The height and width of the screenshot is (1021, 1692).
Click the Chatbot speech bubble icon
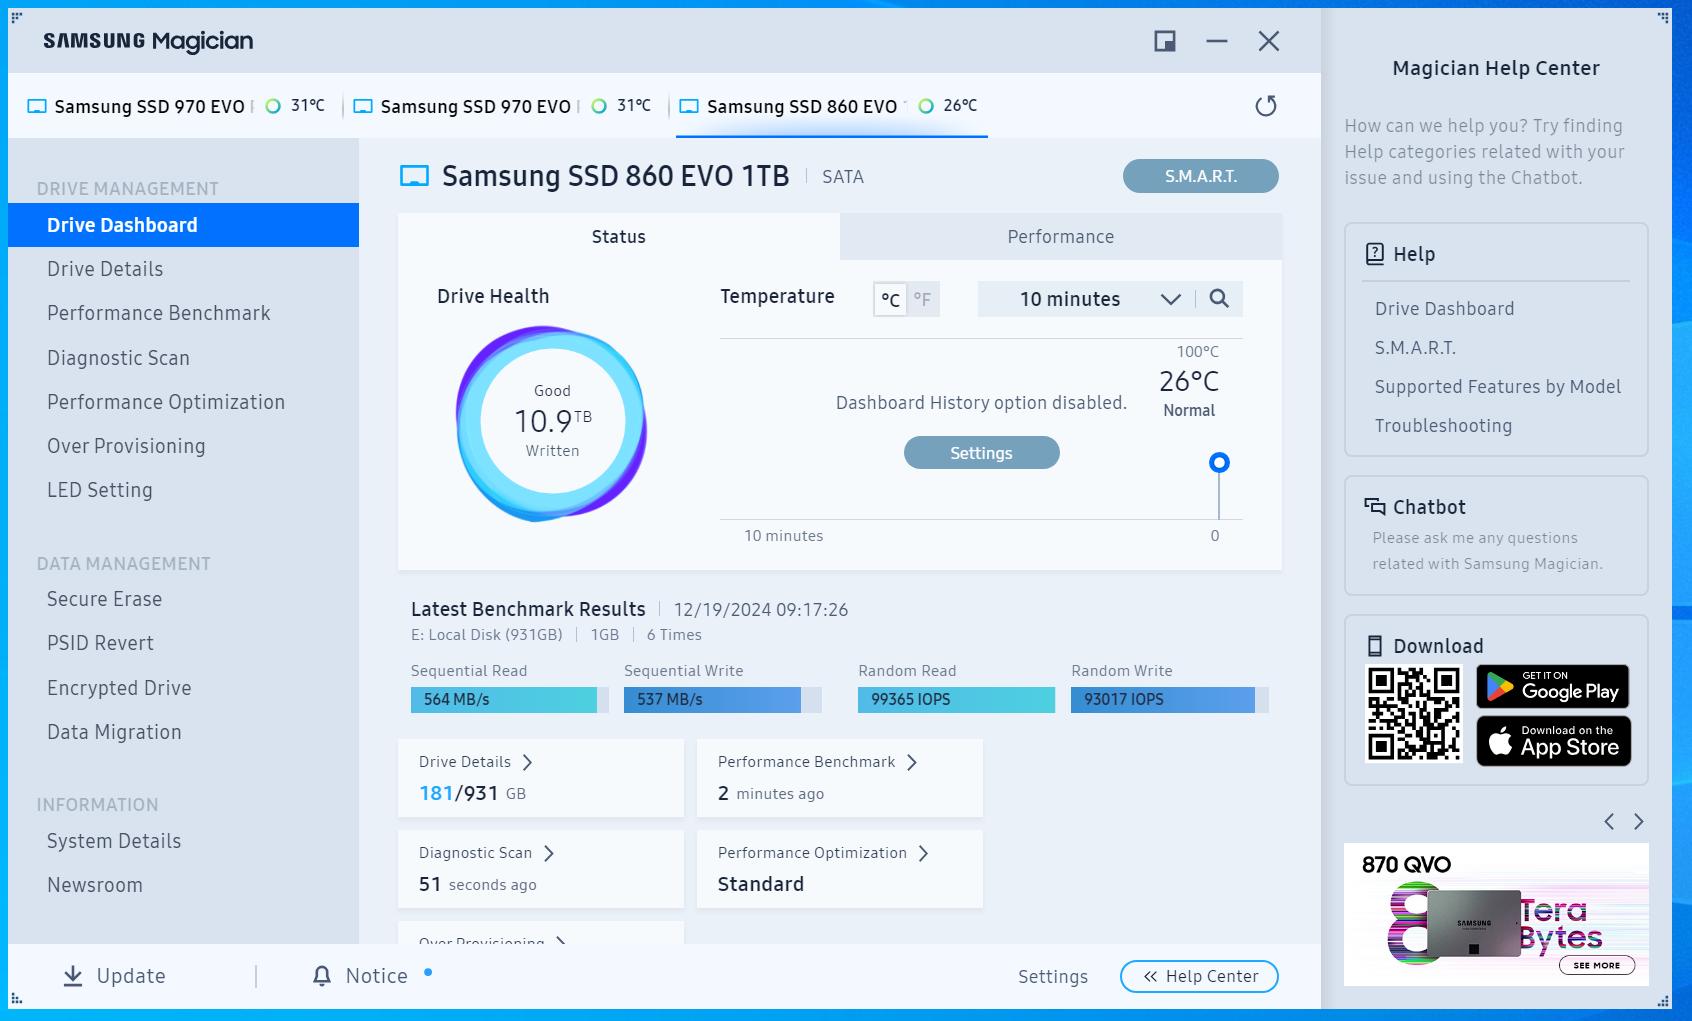tap(1375, 507)
